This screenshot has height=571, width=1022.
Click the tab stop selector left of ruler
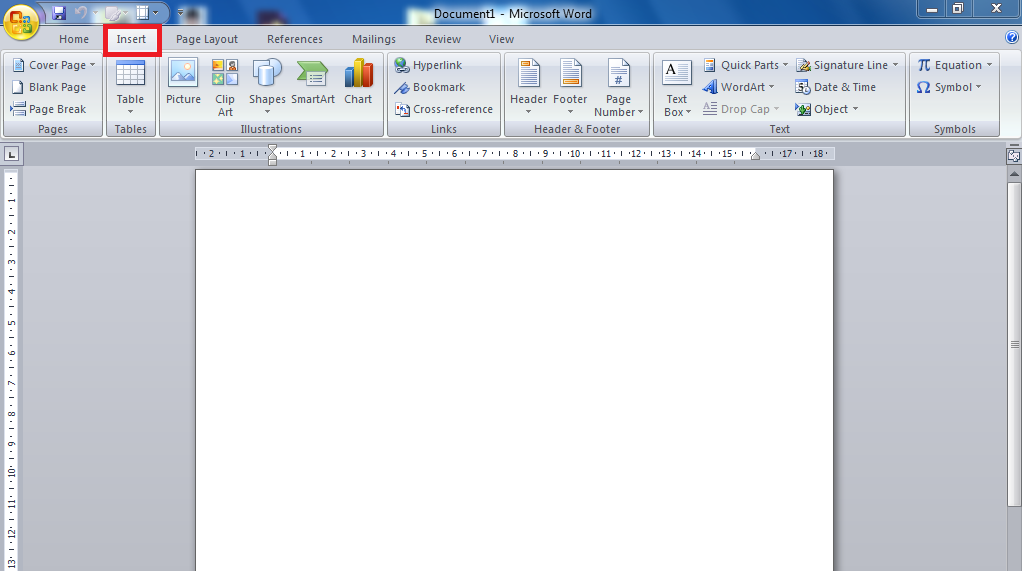pos(12,154)
